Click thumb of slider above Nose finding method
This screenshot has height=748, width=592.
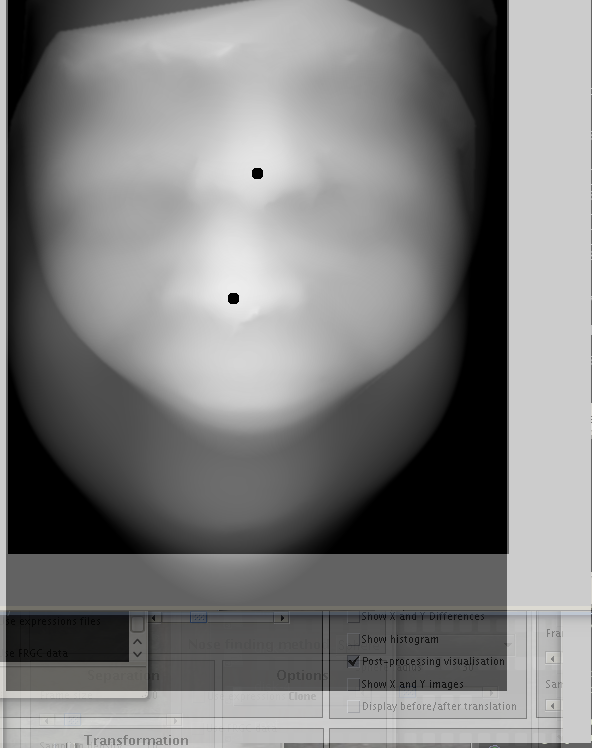198,617
